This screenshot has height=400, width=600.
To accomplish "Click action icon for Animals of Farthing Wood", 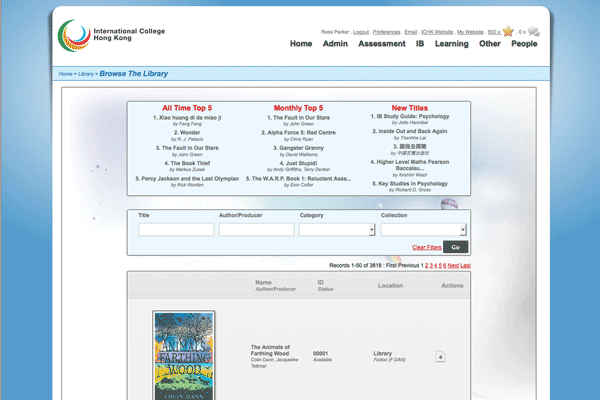I will (441, 356).
